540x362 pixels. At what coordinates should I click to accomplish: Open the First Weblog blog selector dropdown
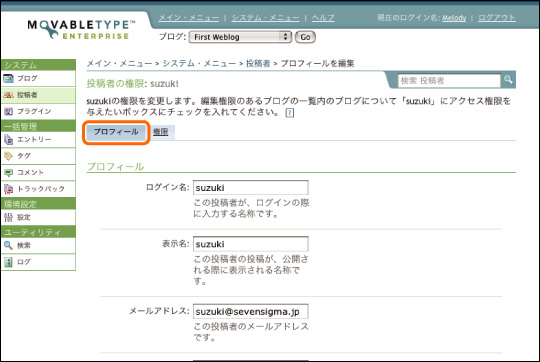(240, 37)
